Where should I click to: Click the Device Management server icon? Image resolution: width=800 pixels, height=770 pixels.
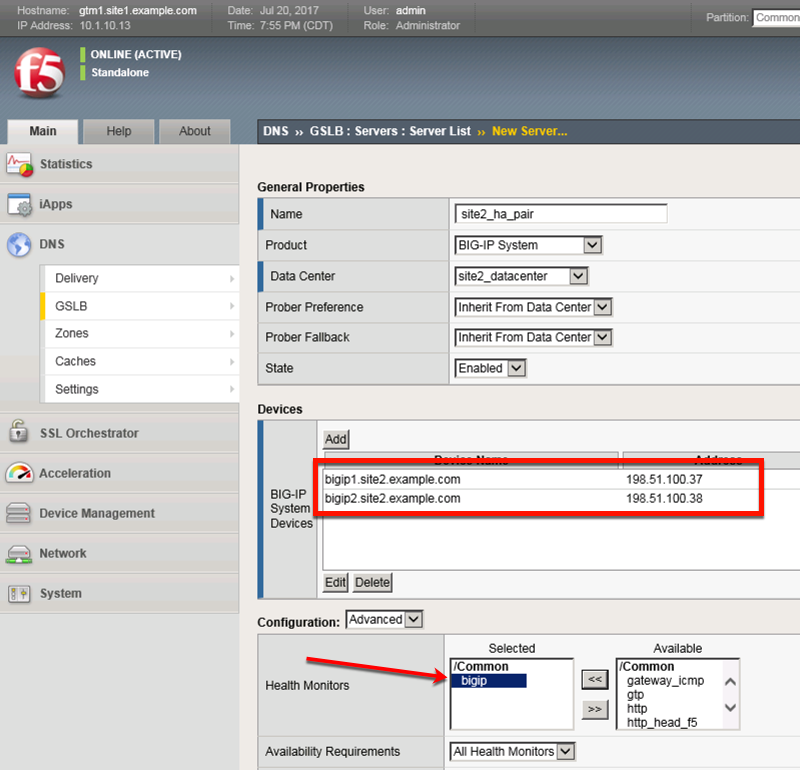[18, 513]
